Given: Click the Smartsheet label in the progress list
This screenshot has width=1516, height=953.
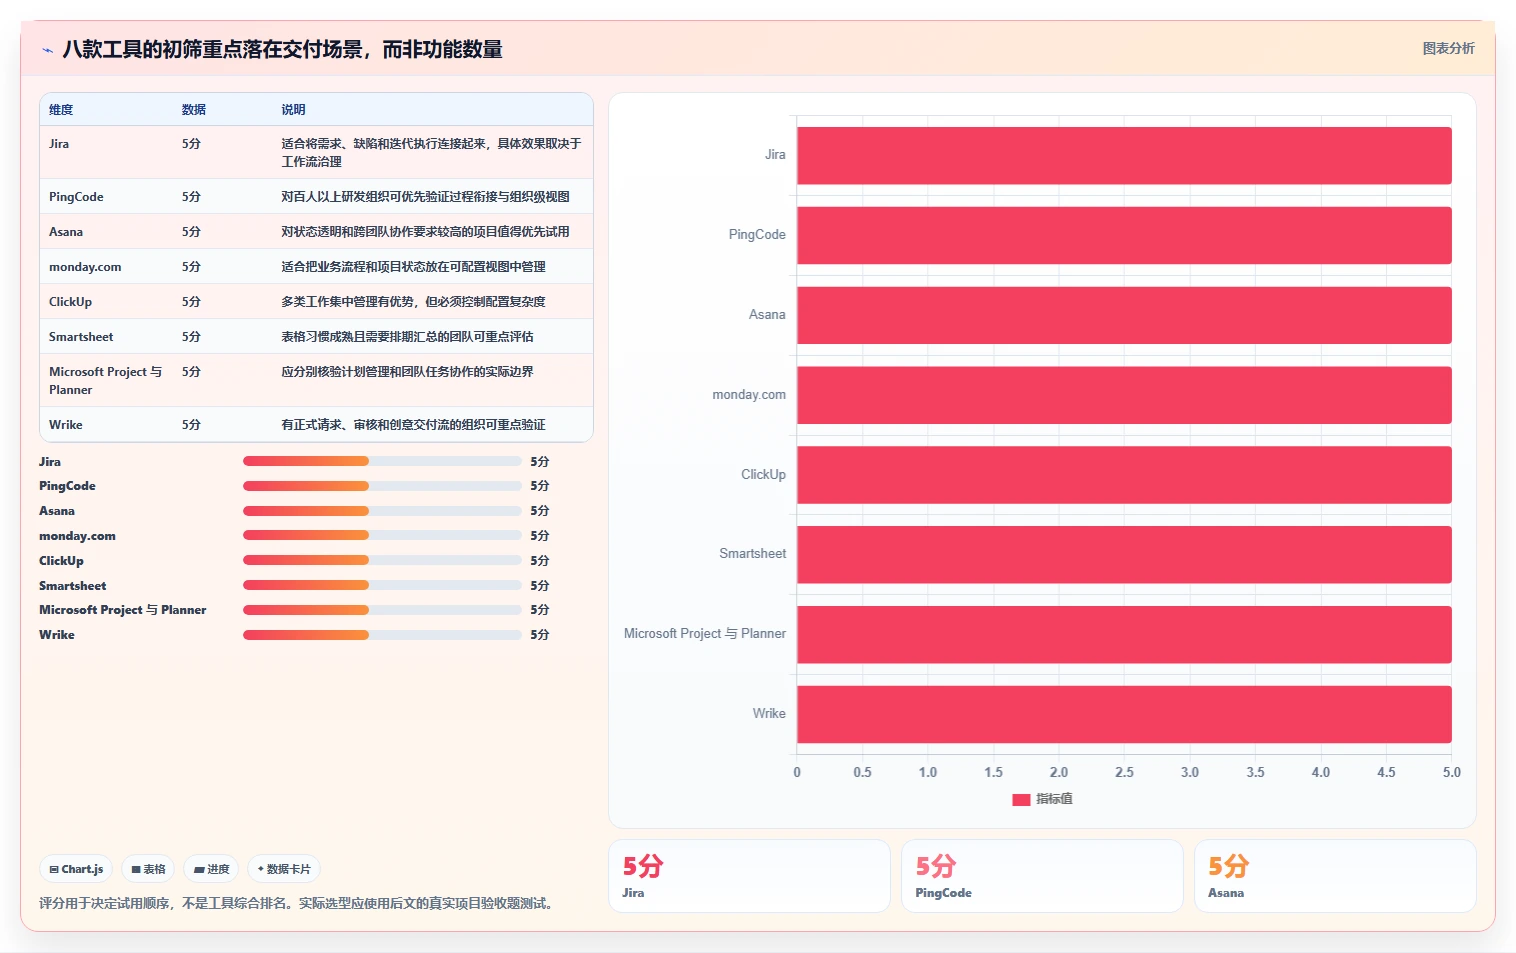Looking at the screenshot, I should click(72, 586).
